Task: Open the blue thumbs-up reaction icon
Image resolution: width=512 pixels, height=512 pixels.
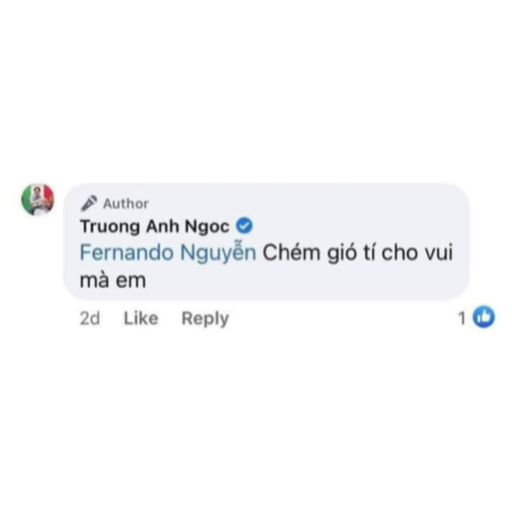Action: 484,317
